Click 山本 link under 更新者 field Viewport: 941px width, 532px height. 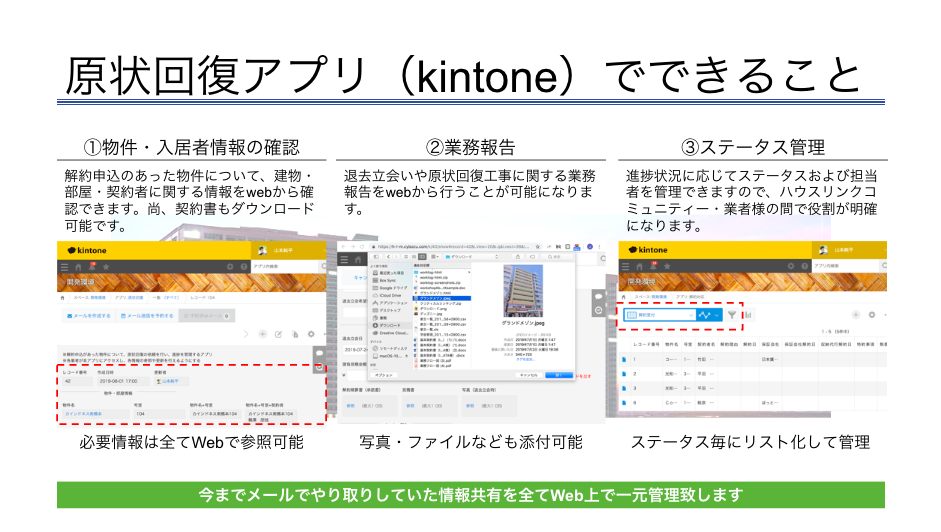[x=170, y=381]
